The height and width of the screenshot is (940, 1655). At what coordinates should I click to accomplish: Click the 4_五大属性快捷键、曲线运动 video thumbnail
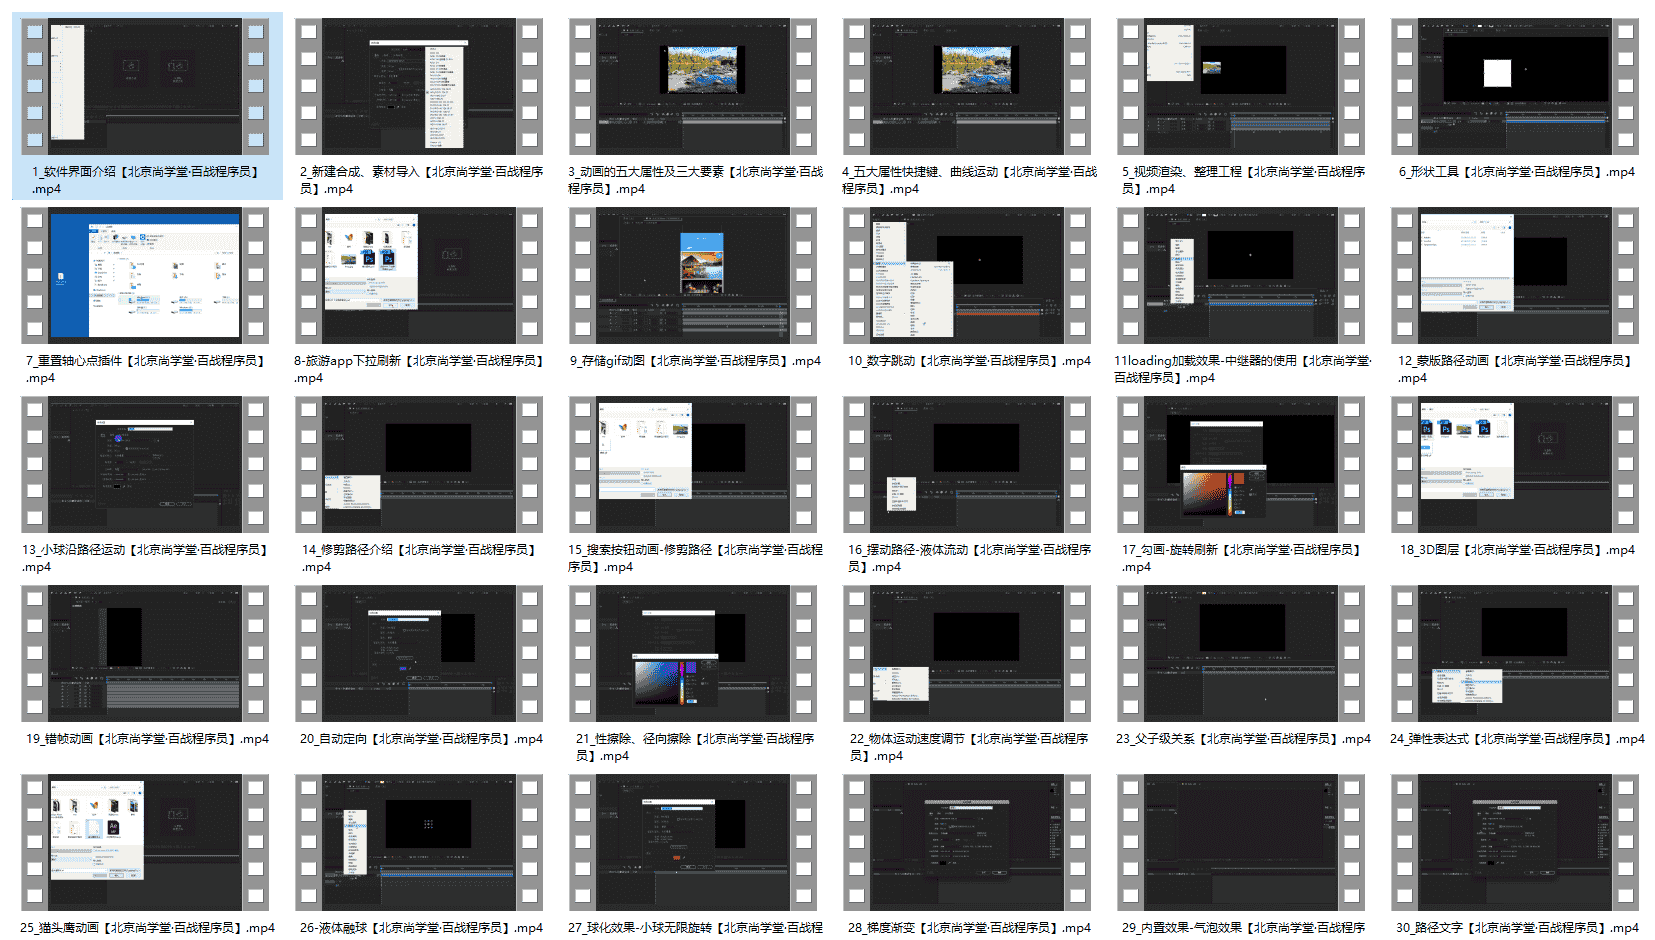tap(967, 86)
